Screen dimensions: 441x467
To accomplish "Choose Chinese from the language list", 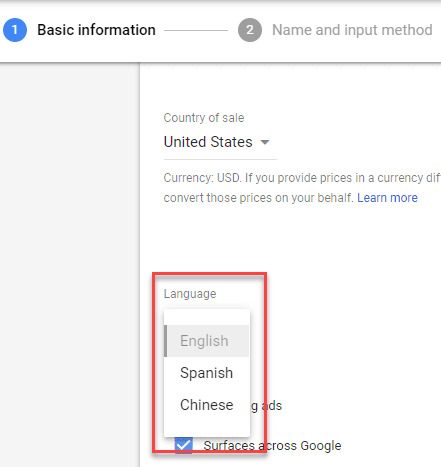I will pos(207,405).
